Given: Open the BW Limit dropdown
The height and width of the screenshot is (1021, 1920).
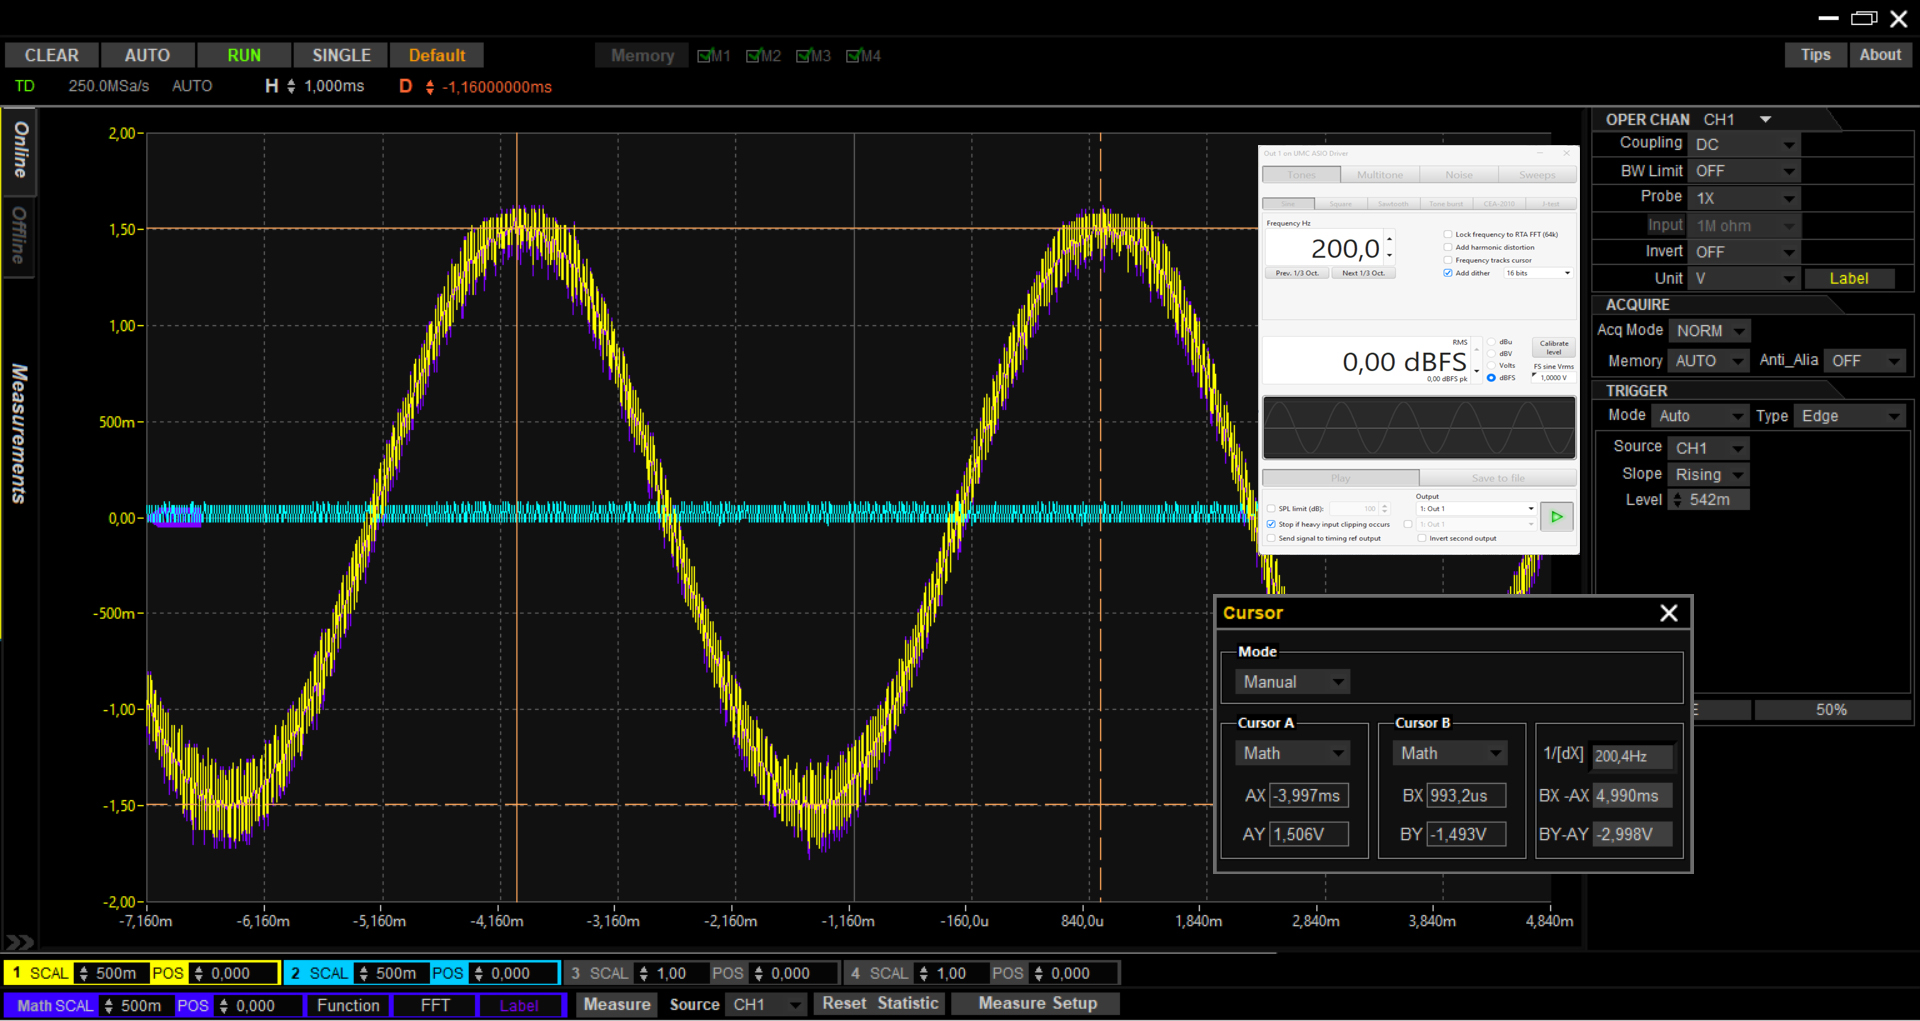Looking at the screenshot, I should click(1743, 171).
